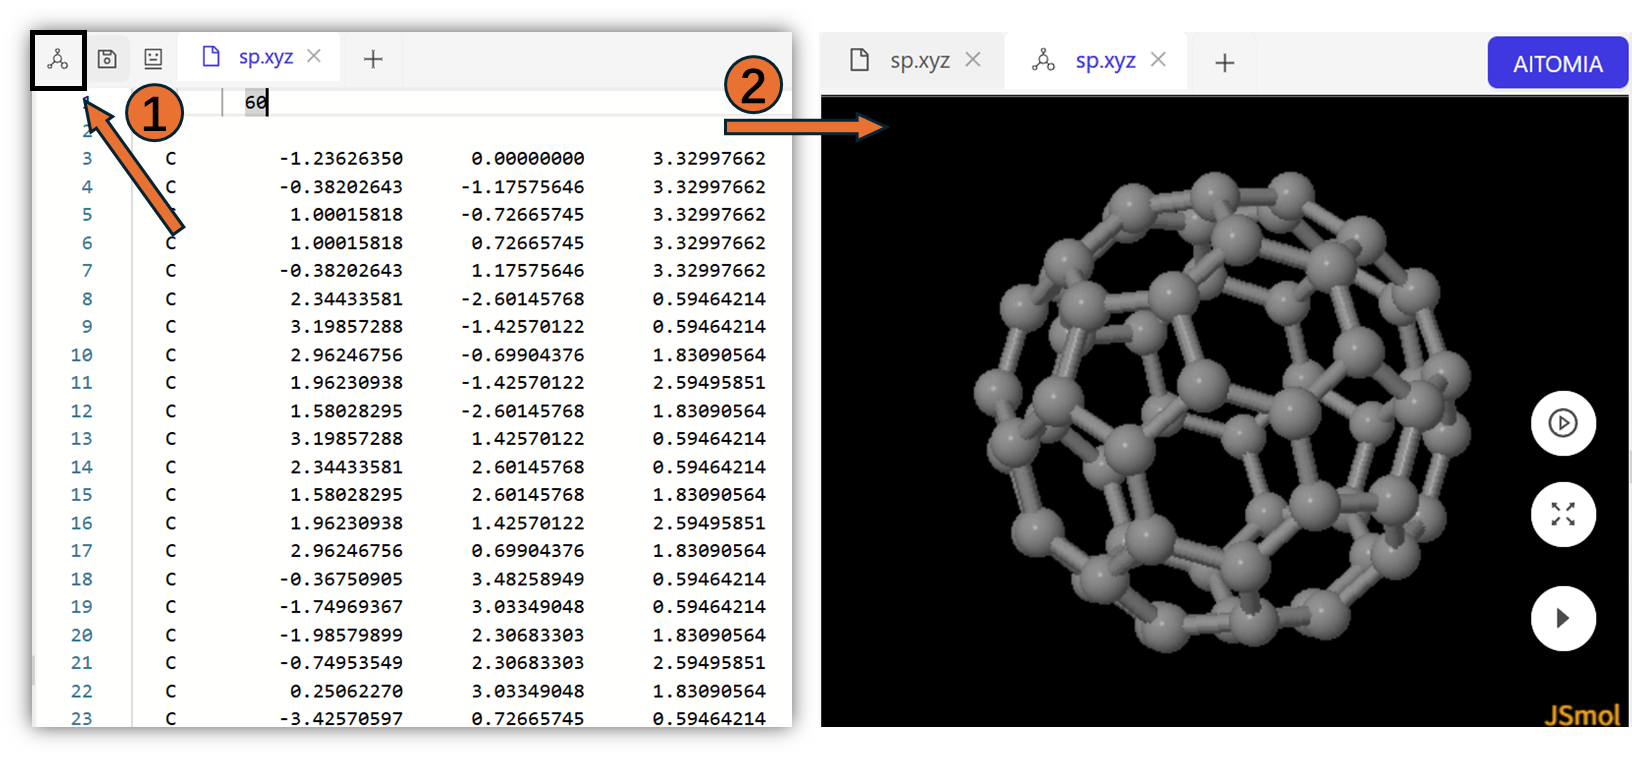Click value 1.17575646 on line 7
The width and height of the screenshot is (1632, 759).
click(528, 270)
